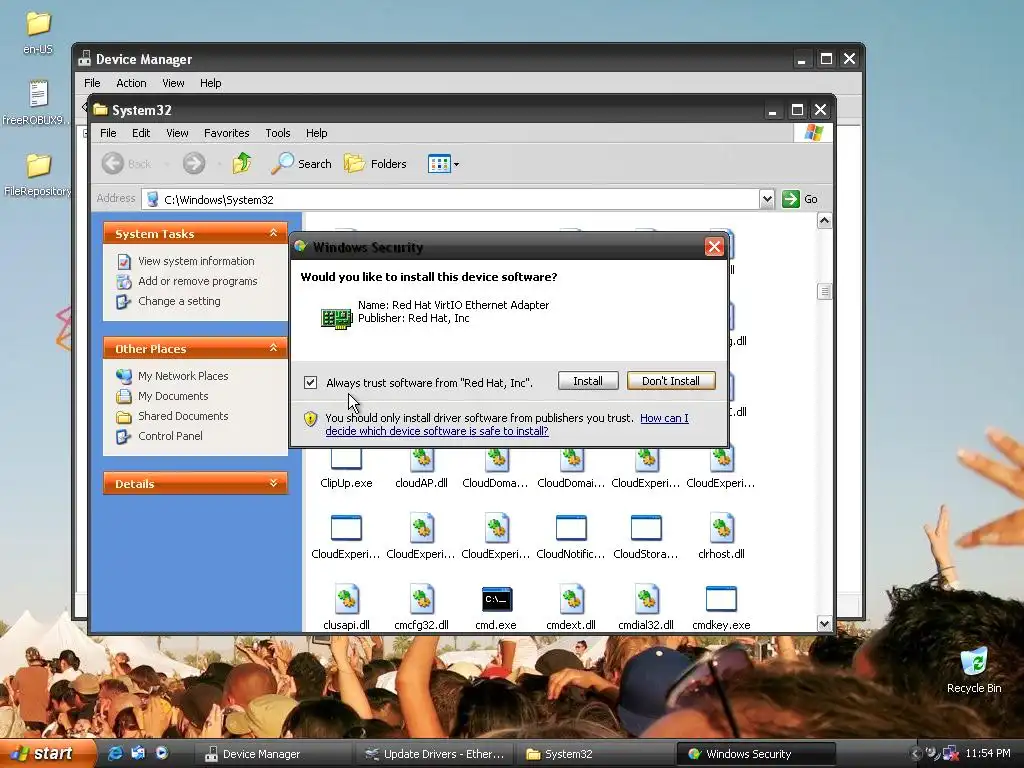Image resolution: width=1024 pixels, height=768 pixels.
Task: Open System32 Help menu
Action: tap(317, 133)
